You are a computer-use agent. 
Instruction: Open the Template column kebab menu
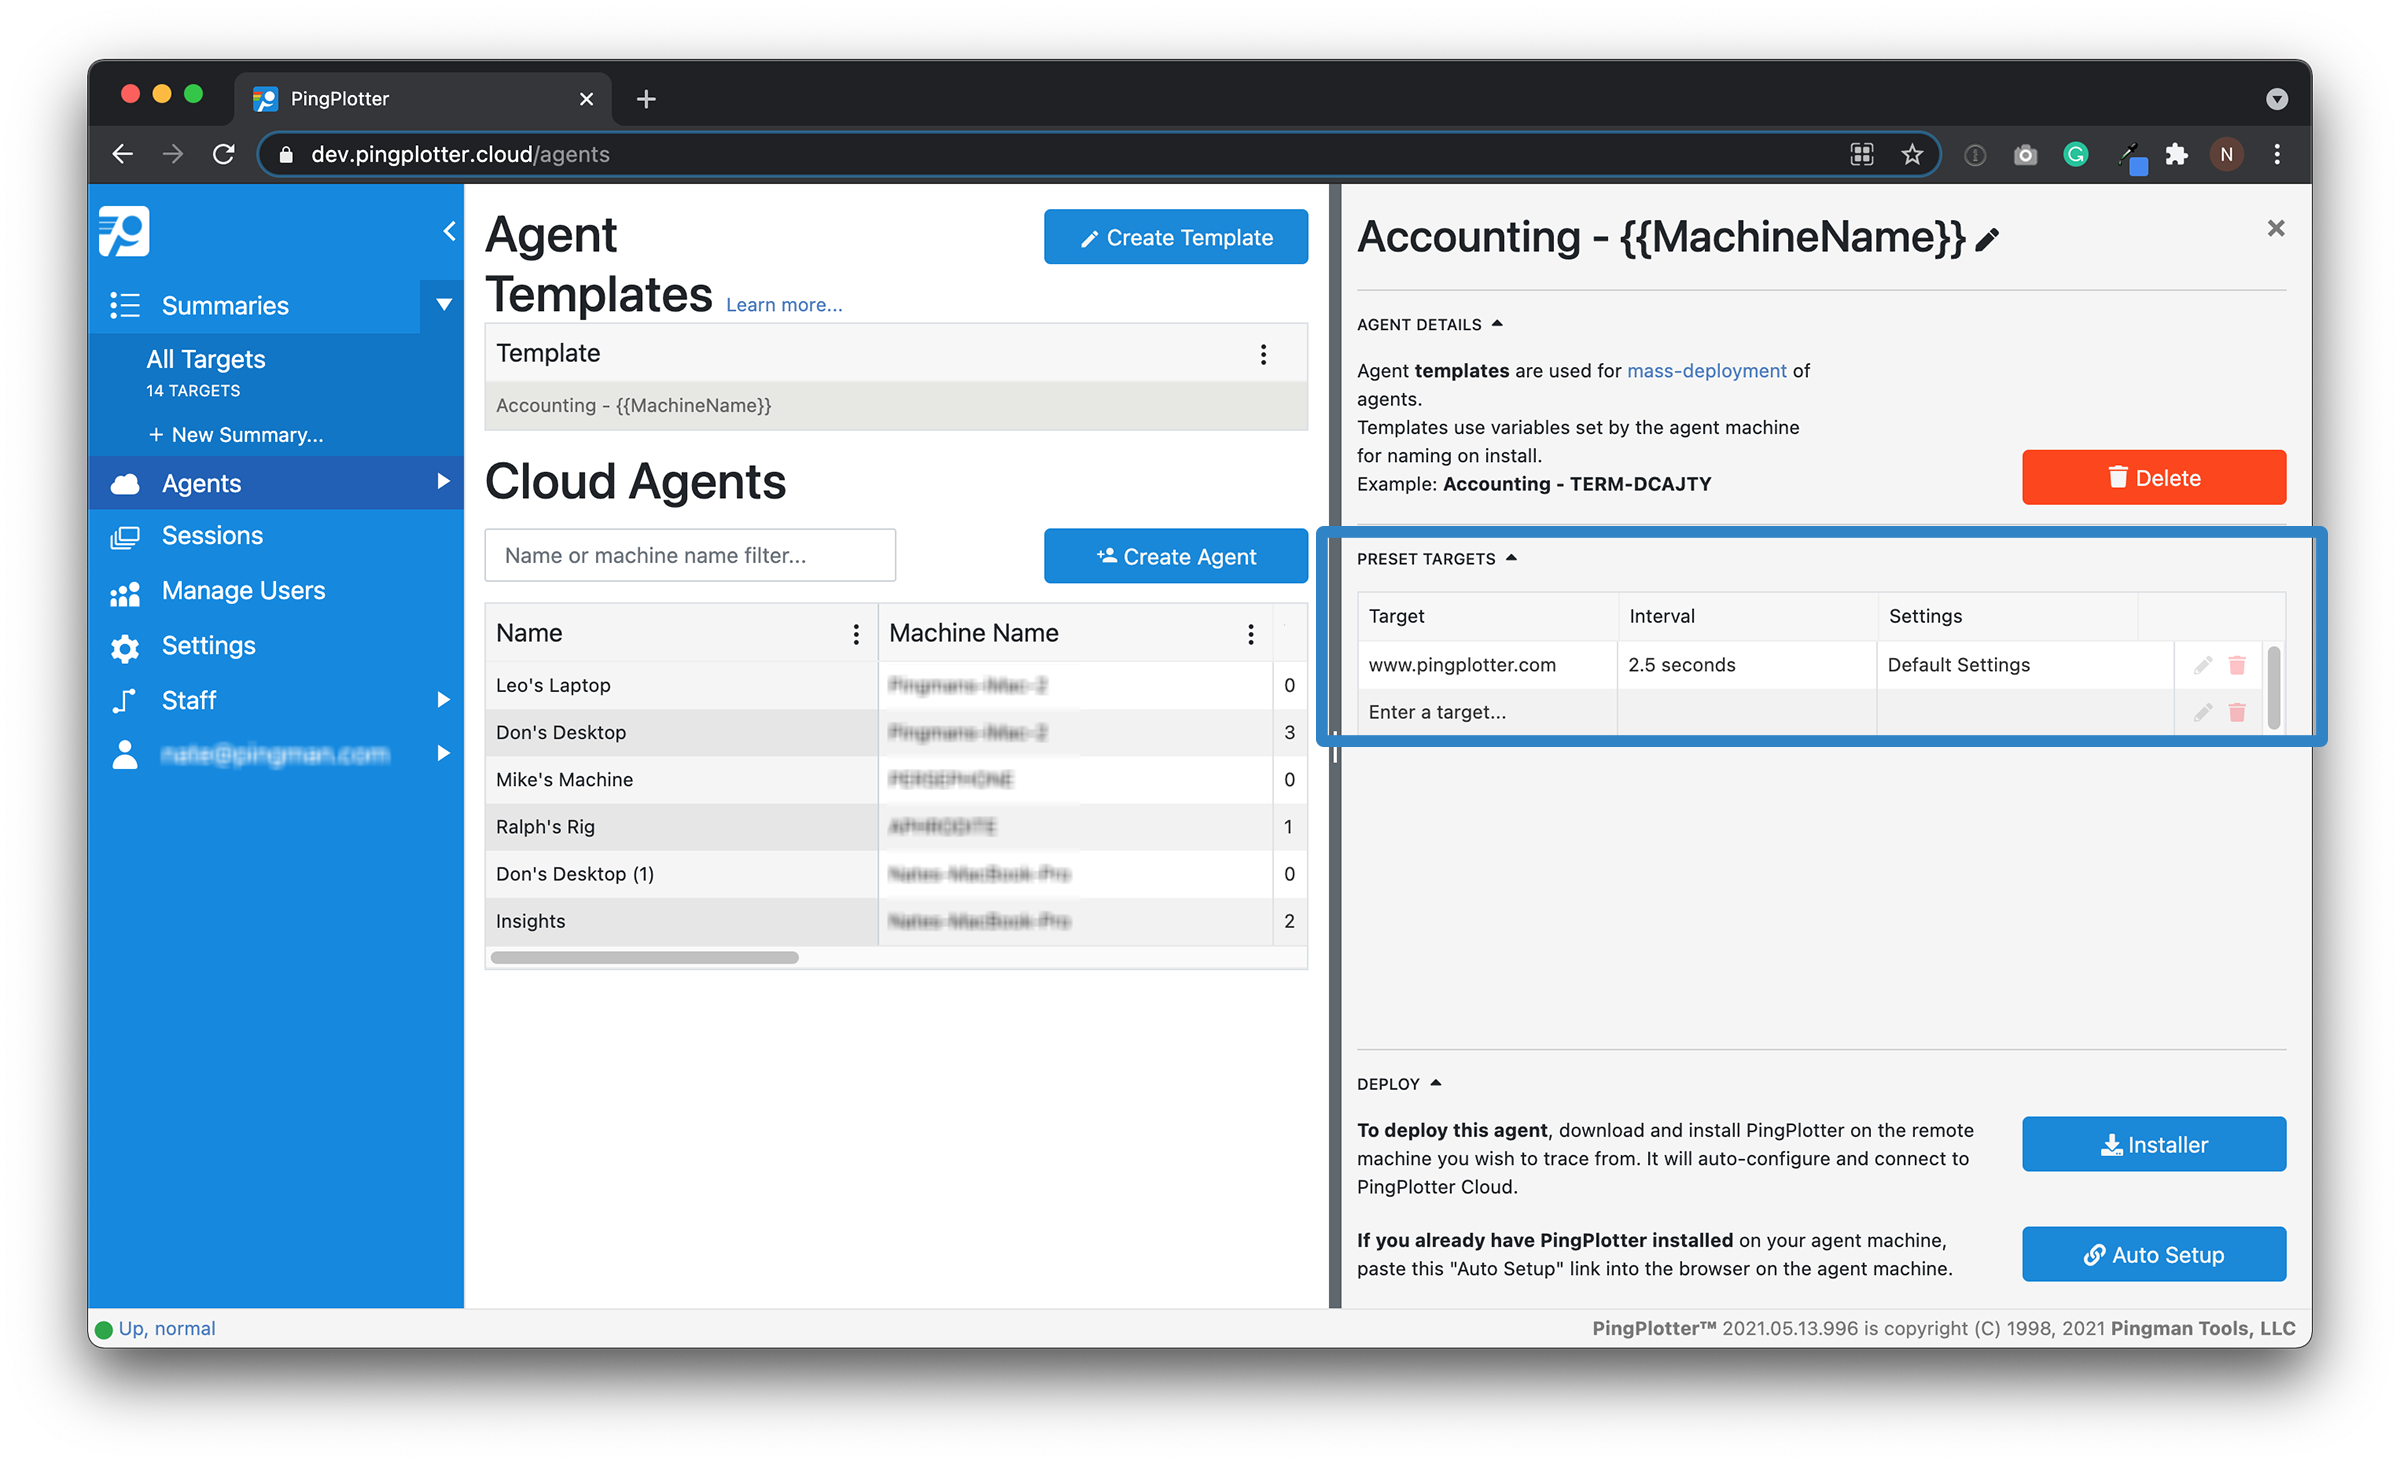click(1263, 353)
